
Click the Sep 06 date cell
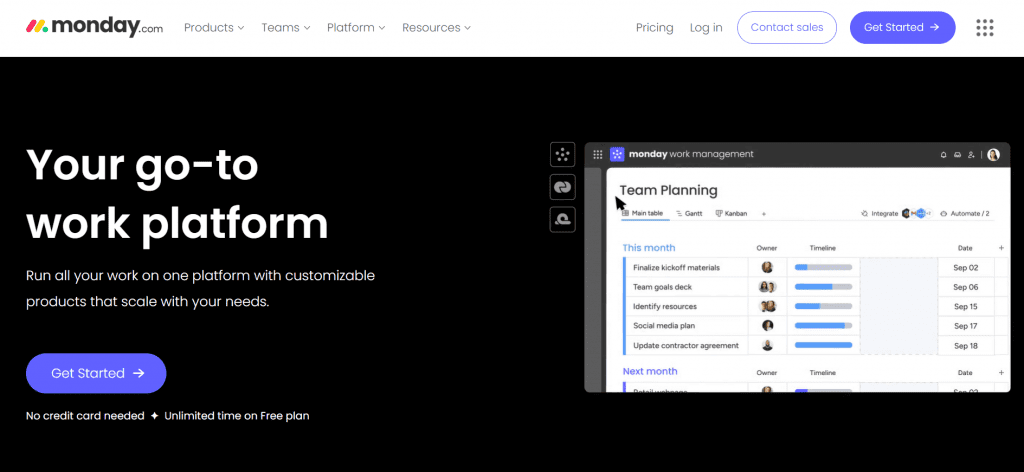coord(965,287)
